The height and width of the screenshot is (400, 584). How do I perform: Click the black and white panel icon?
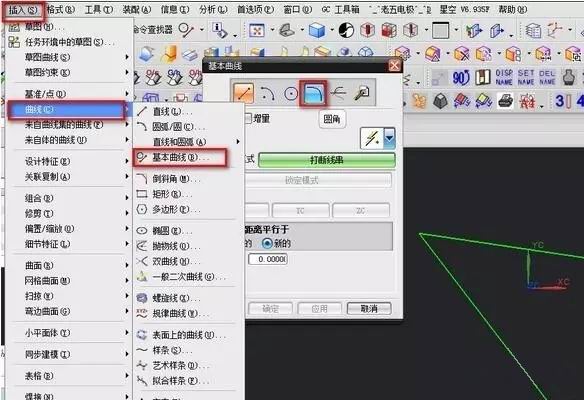(483, 77)
